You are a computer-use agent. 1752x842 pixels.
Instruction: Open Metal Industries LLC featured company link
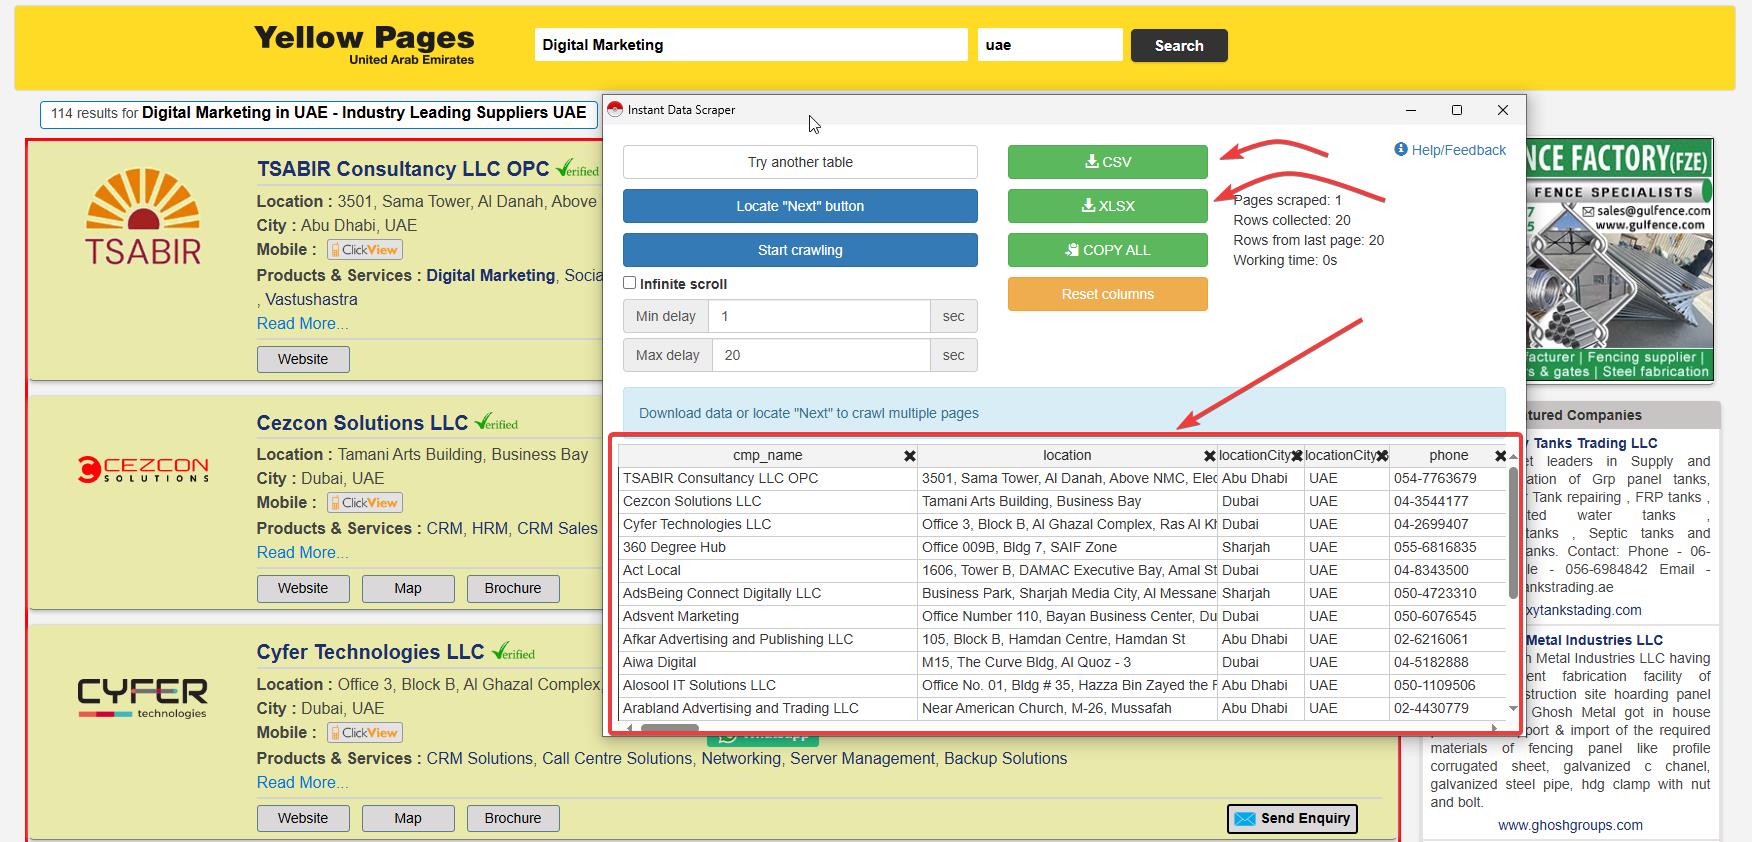(x=1594, y=640)
